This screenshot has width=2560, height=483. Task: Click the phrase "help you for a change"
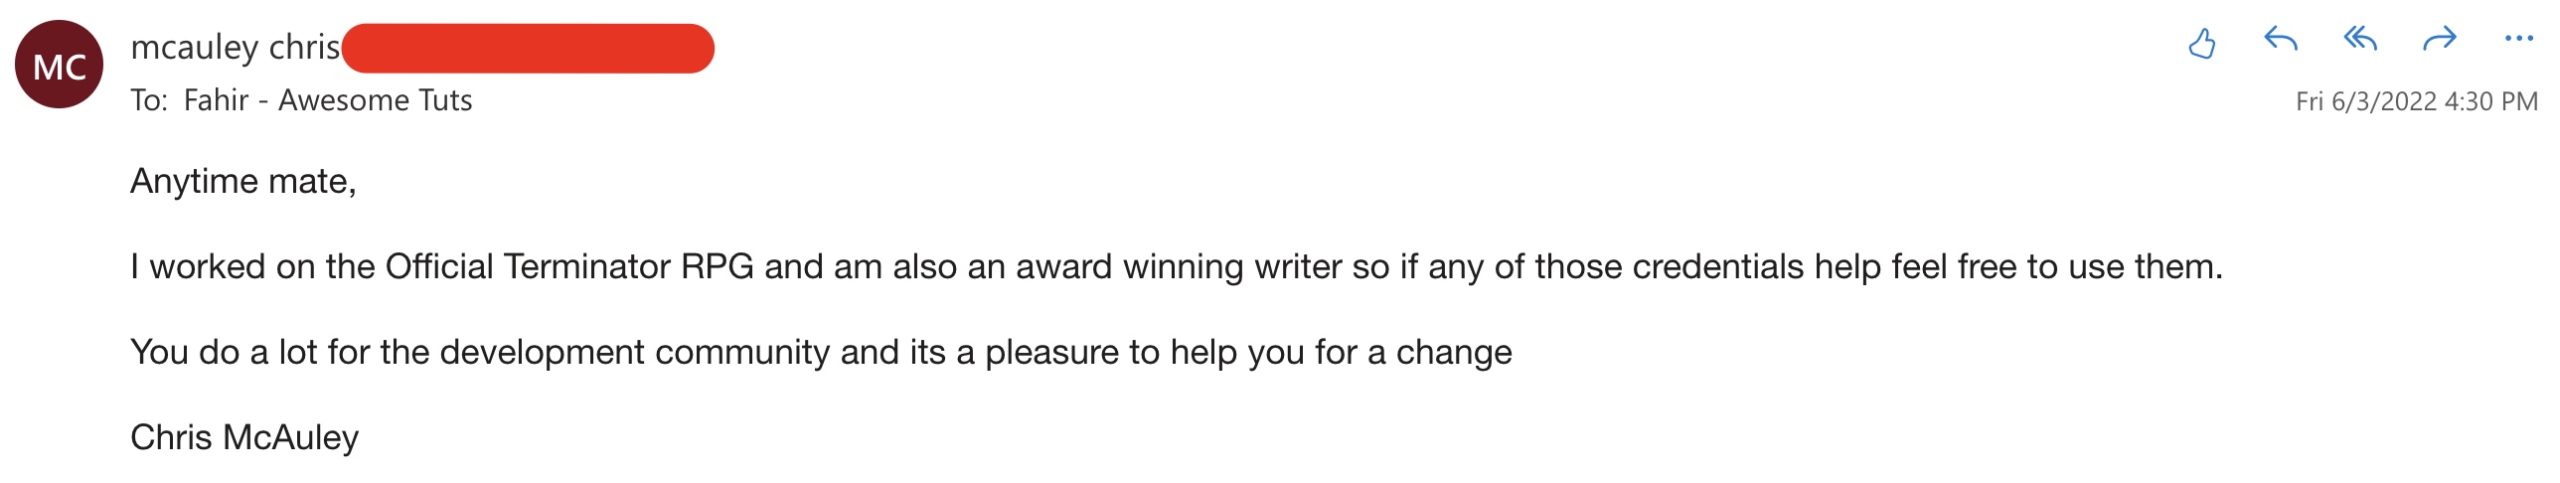click(1341, 352)
